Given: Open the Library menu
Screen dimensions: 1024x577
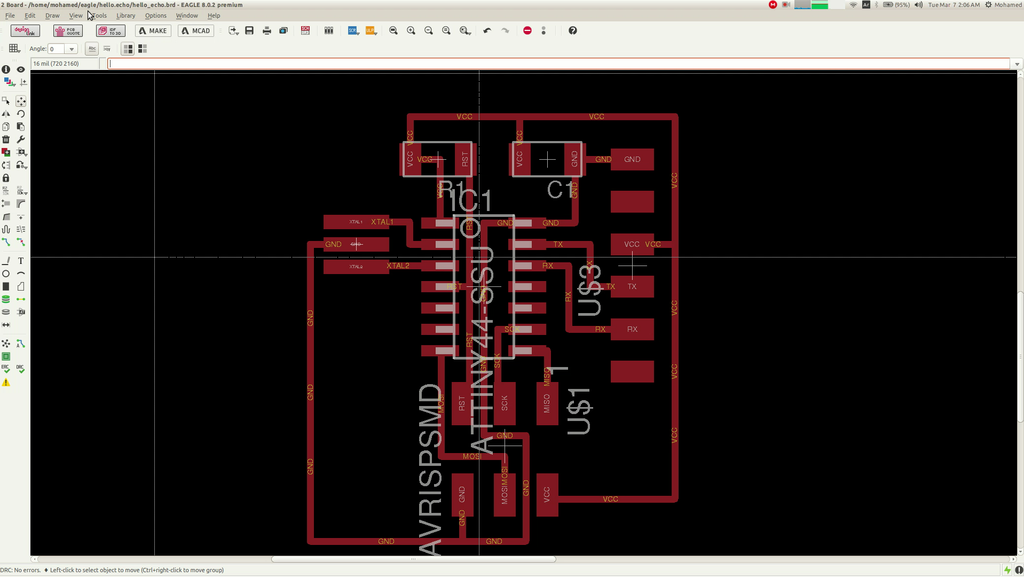Looking at the screenshot, I should tap(125, 15).
